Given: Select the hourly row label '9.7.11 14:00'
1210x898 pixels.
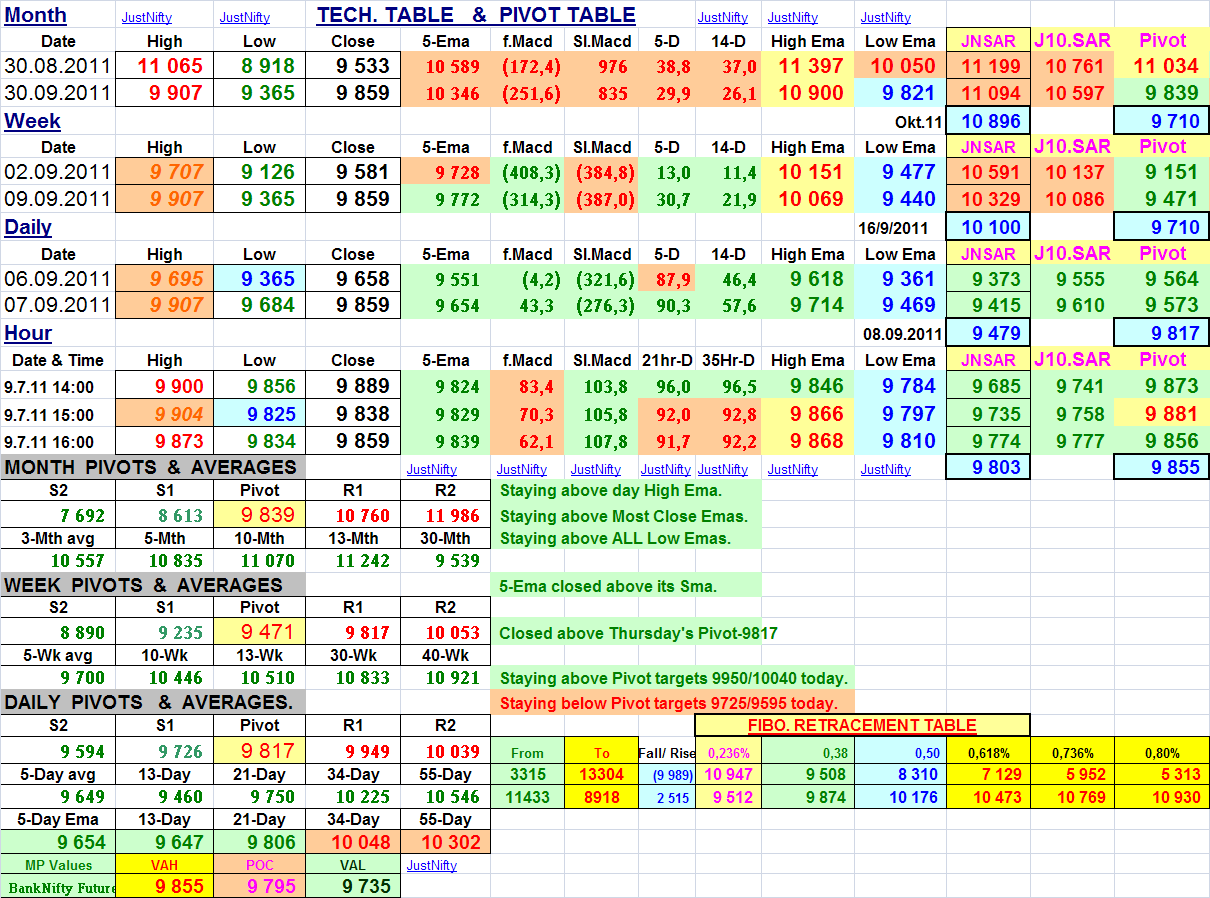Looking at the screenshot, I should point(58,387).
